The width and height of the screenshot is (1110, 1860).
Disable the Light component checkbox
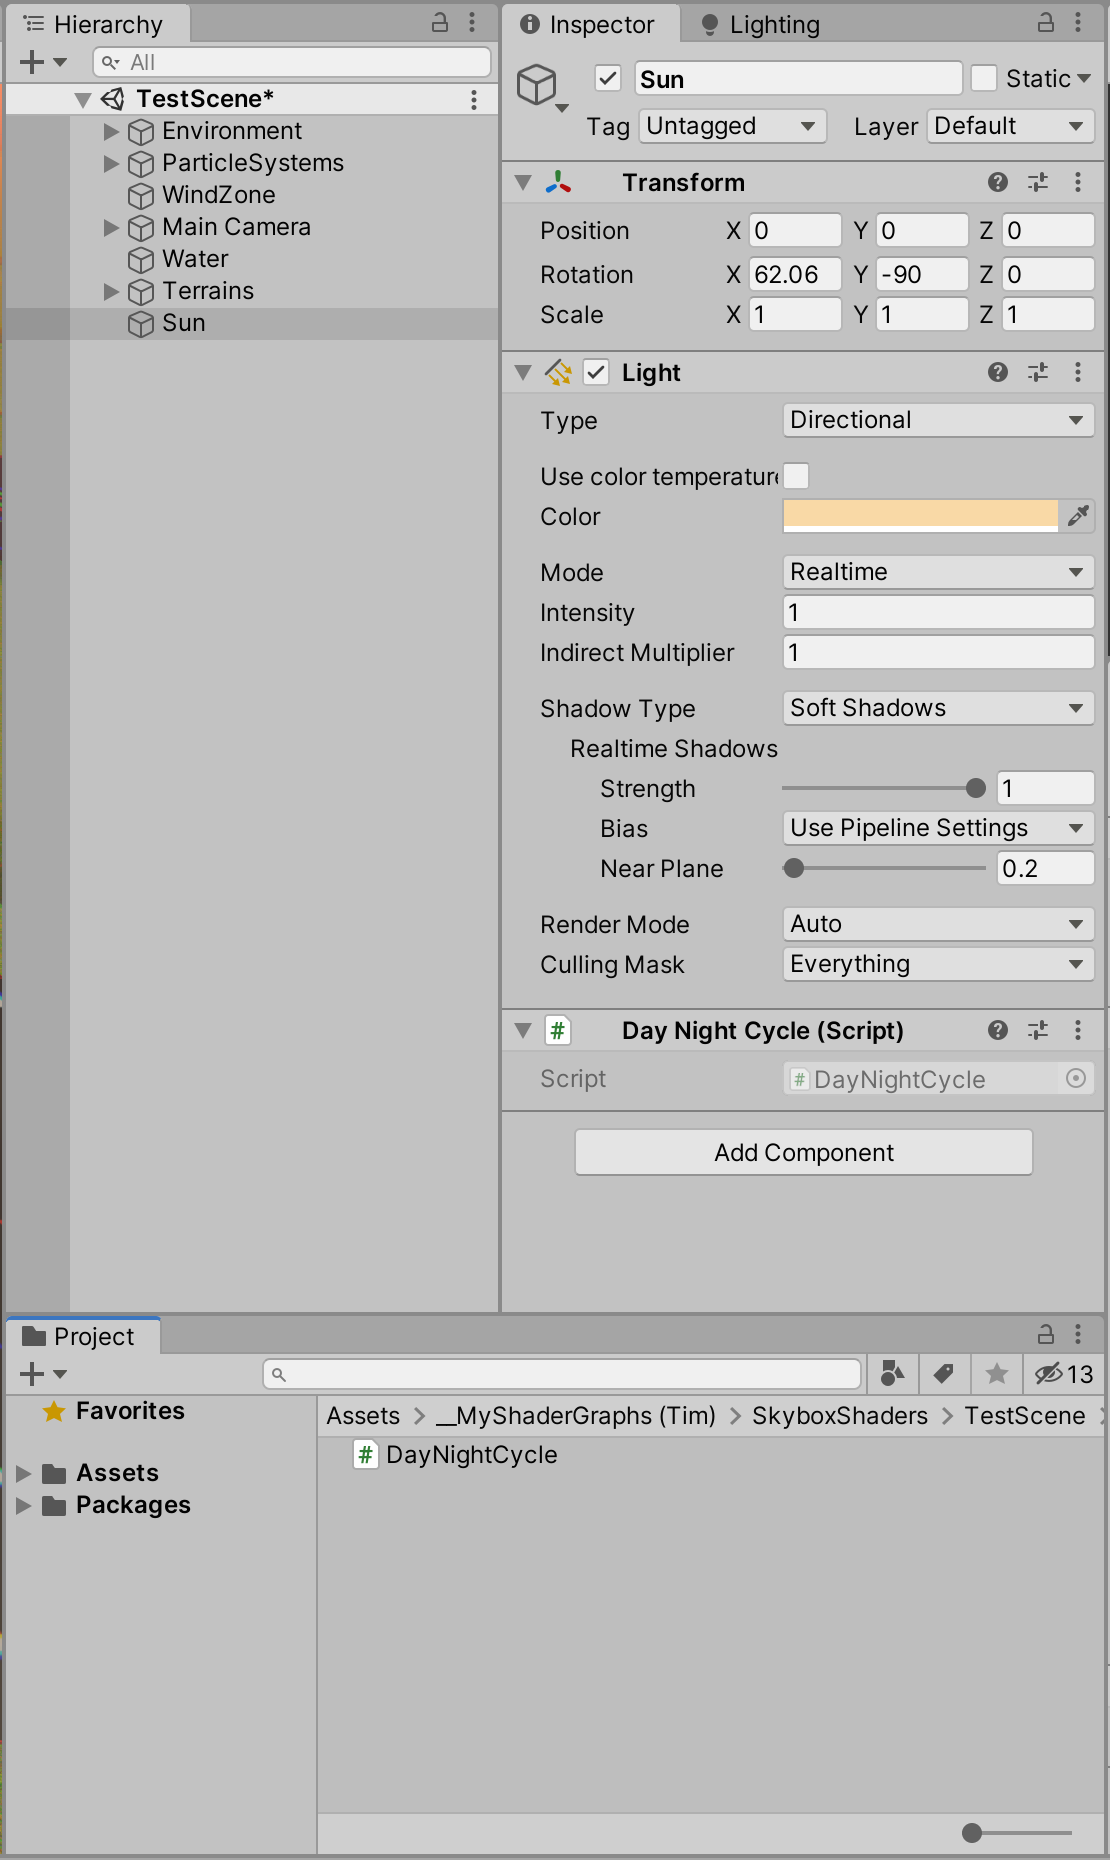[x=596, y=372]
